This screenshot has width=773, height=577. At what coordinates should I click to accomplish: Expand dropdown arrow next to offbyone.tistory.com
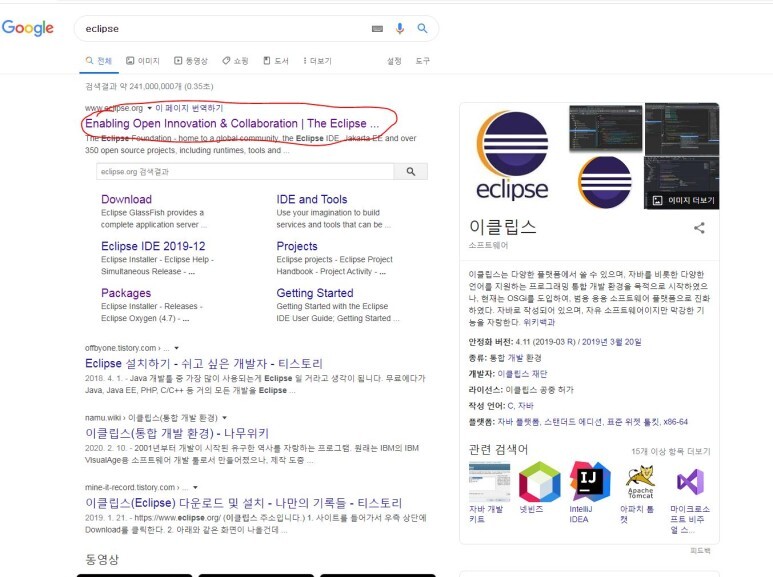pyautogui.click(x=176, y=348)
